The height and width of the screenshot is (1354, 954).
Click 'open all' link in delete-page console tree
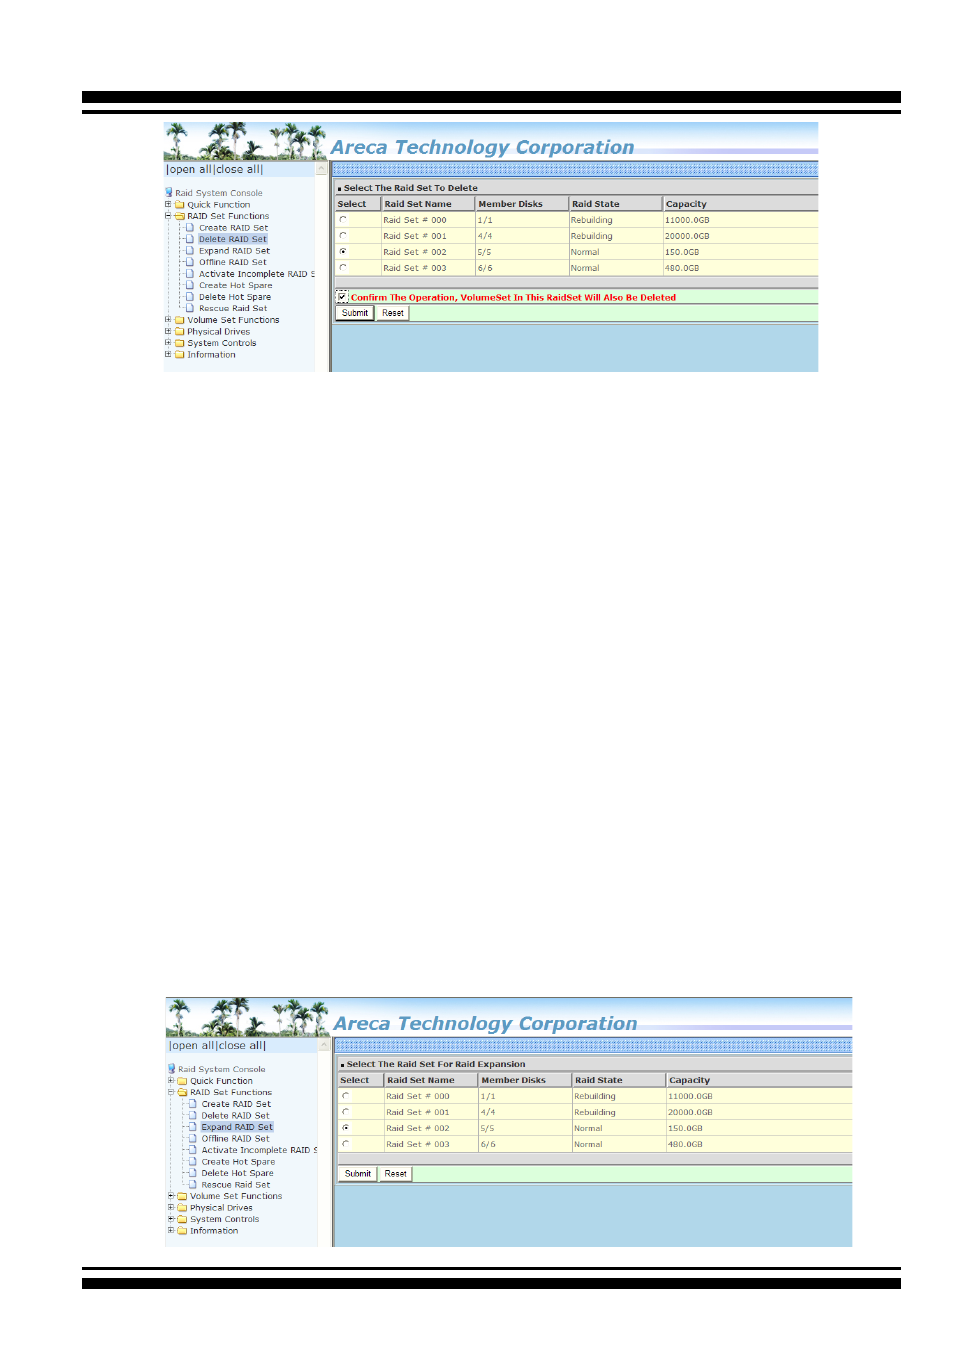pos(189,170)
